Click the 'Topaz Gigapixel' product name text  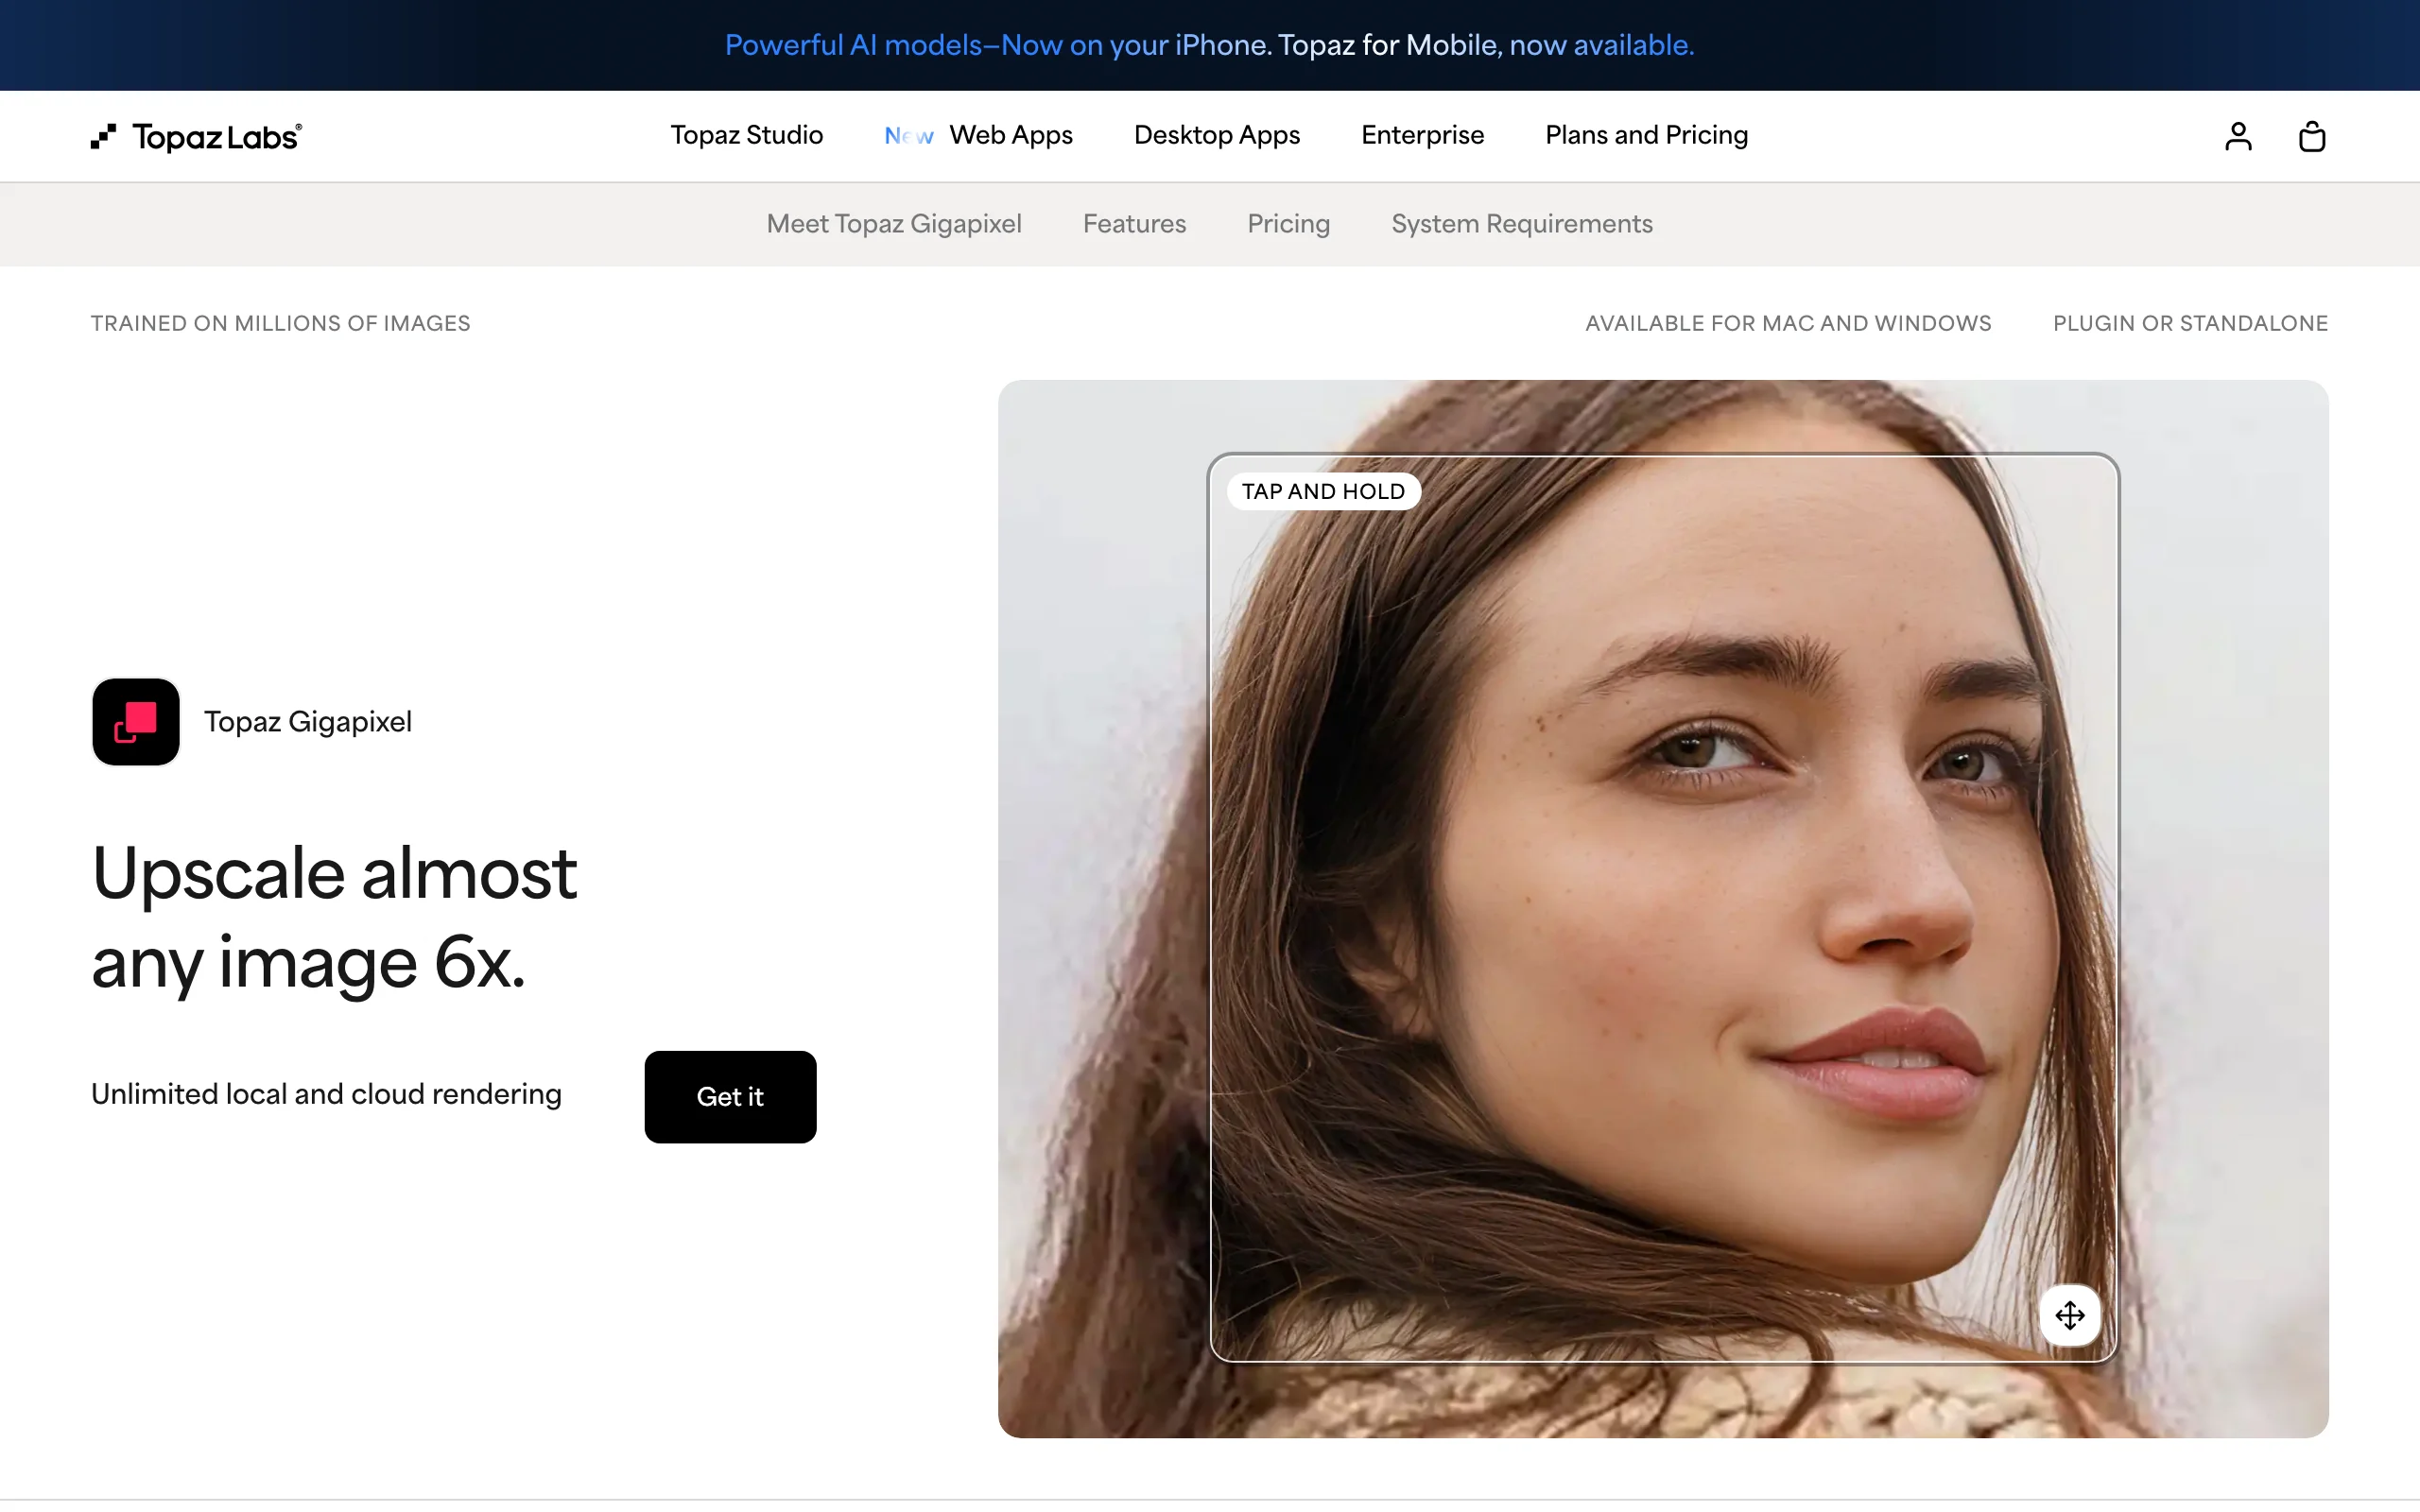click(x=308, y=722)
